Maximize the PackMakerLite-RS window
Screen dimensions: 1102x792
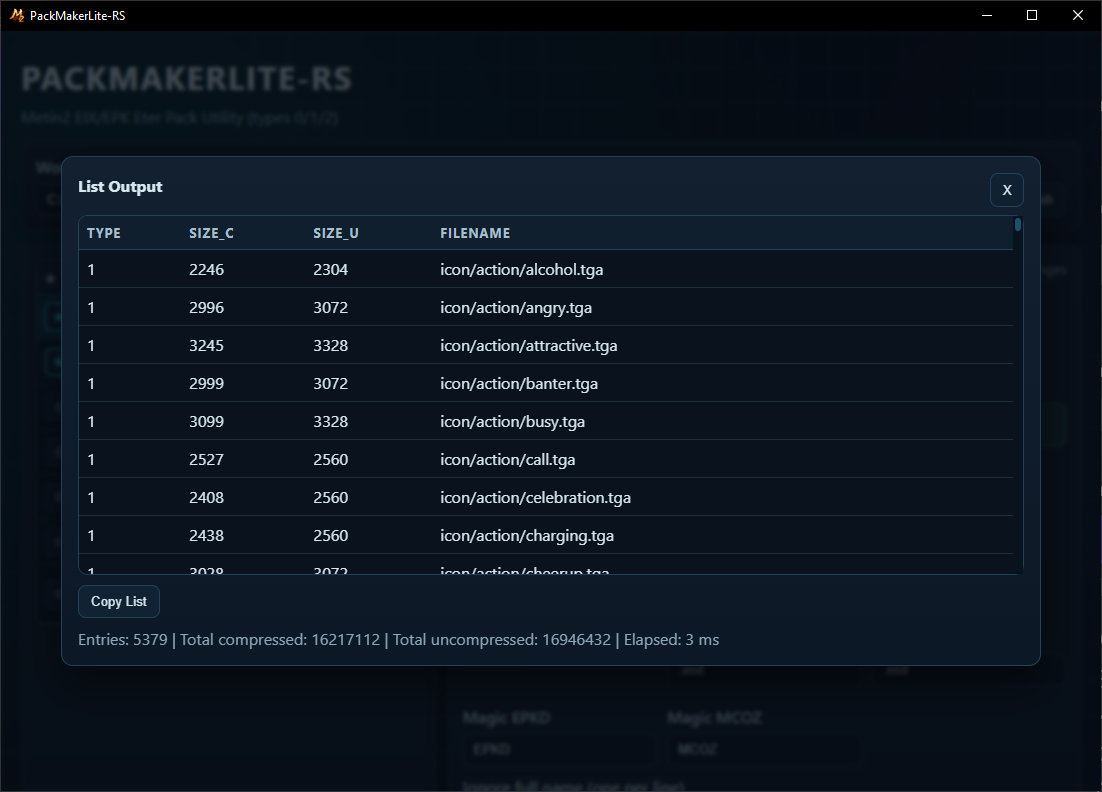(x=1032, y=15)
